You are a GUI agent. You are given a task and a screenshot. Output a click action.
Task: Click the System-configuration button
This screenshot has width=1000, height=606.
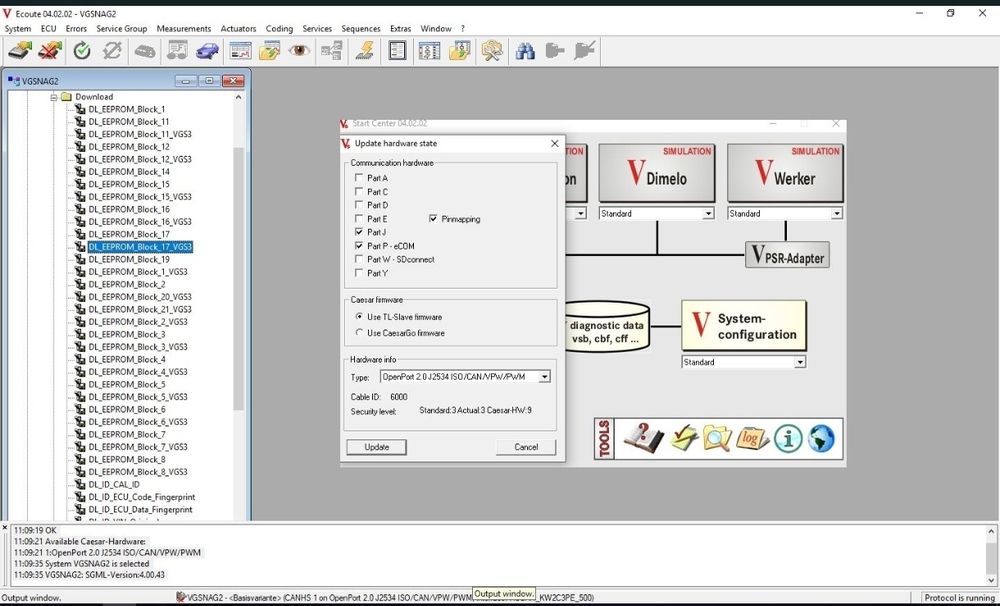744,326
